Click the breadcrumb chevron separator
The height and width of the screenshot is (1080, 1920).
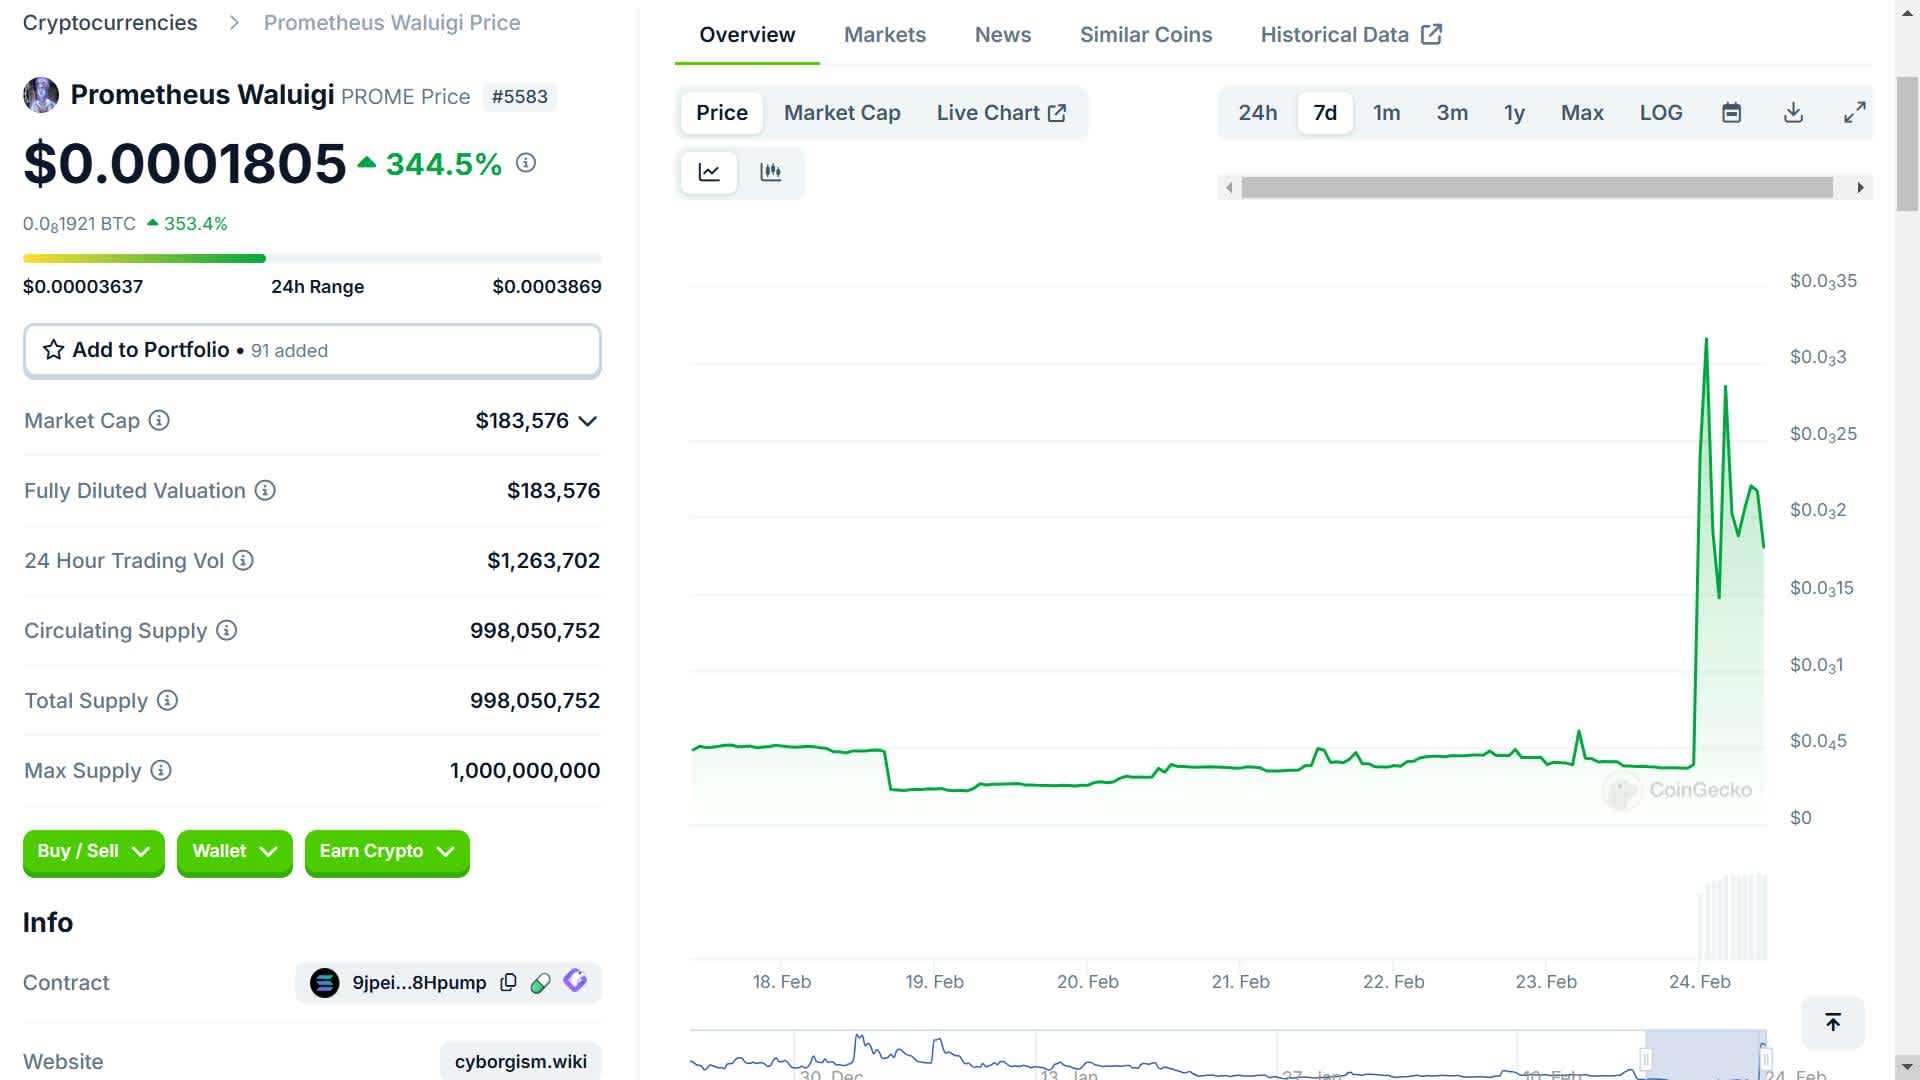click(x=234, y=23)
